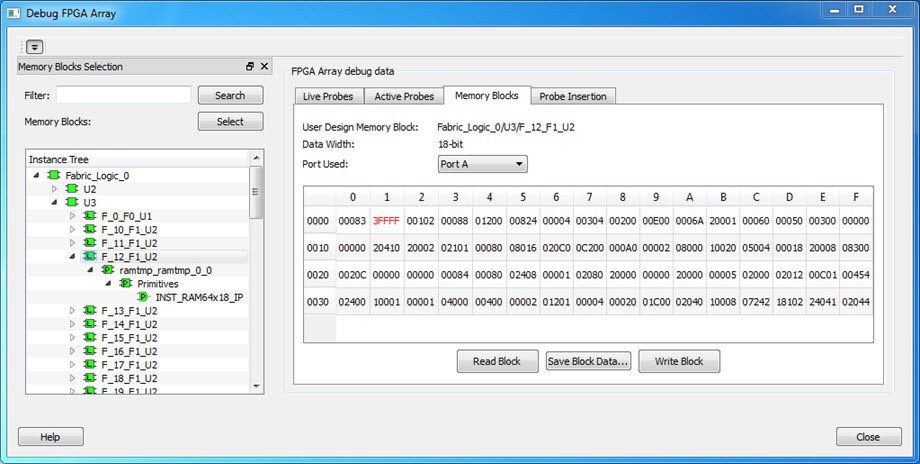Click Save Block Data button

(x=588, y=361)
